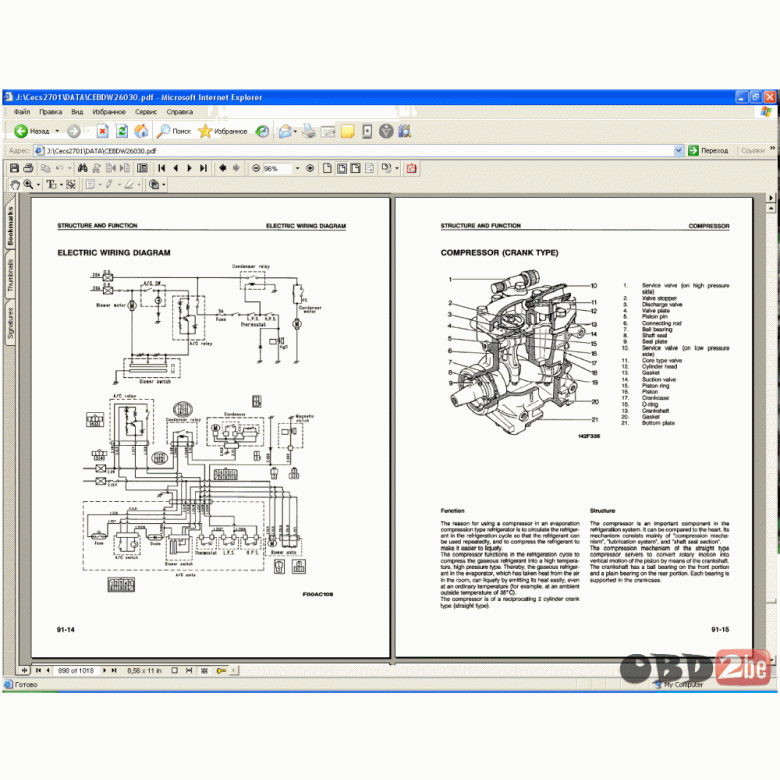Toggle the navigation pane icon
Screen dimensions: 780x780
(x=142, y=168)
